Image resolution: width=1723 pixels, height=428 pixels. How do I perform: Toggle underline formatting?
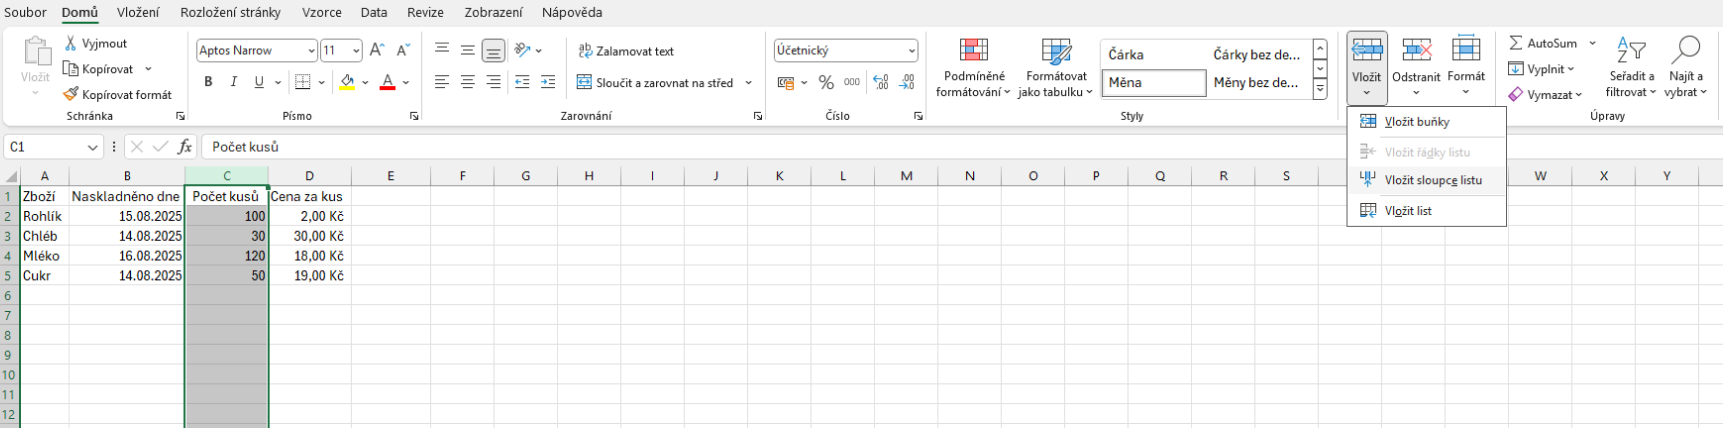tap(259, 82)
